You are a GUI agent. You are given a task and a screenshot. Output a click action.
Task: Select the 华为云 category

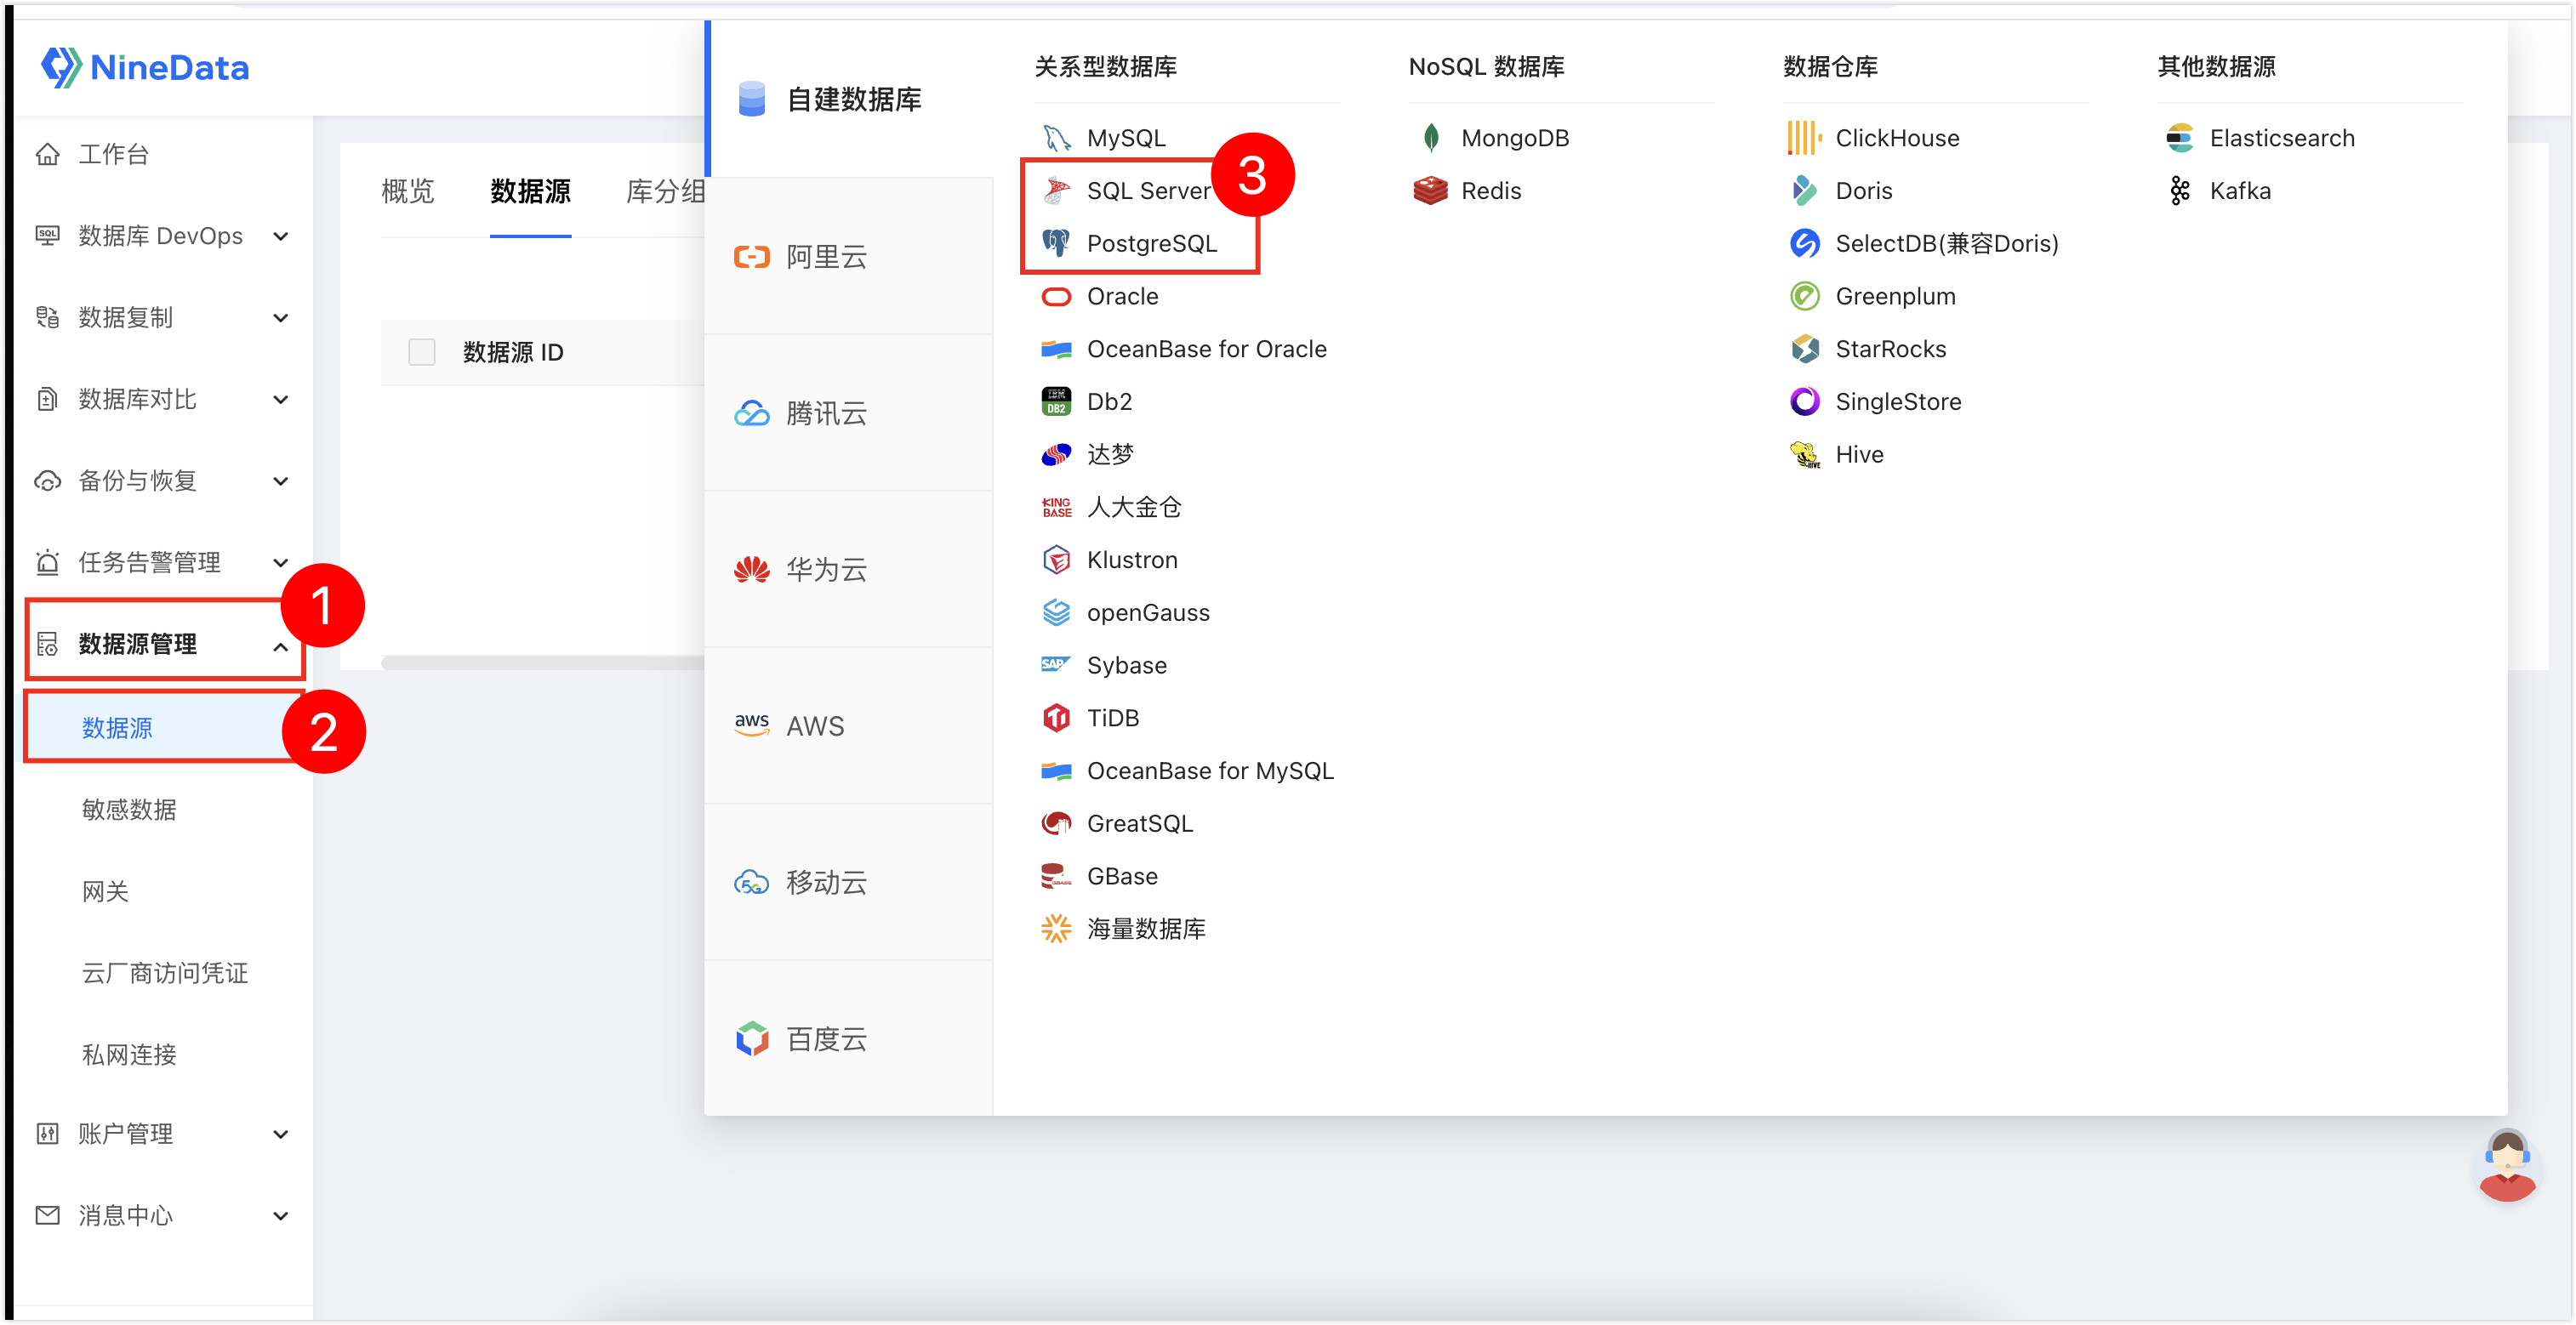click(849, 570)
